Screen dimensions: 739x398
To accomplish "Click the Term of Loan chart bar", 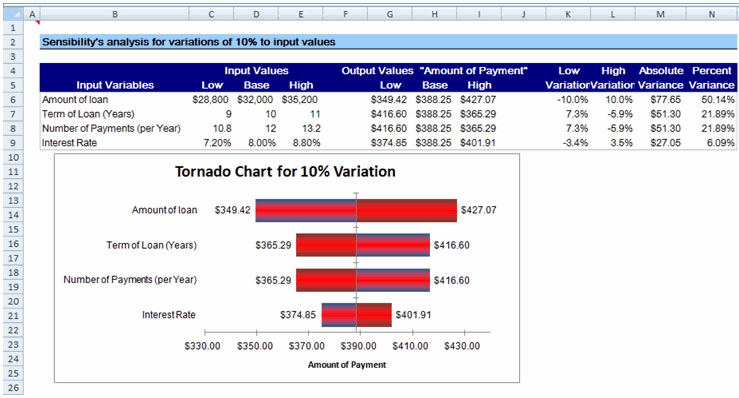I will click(363, 245).
